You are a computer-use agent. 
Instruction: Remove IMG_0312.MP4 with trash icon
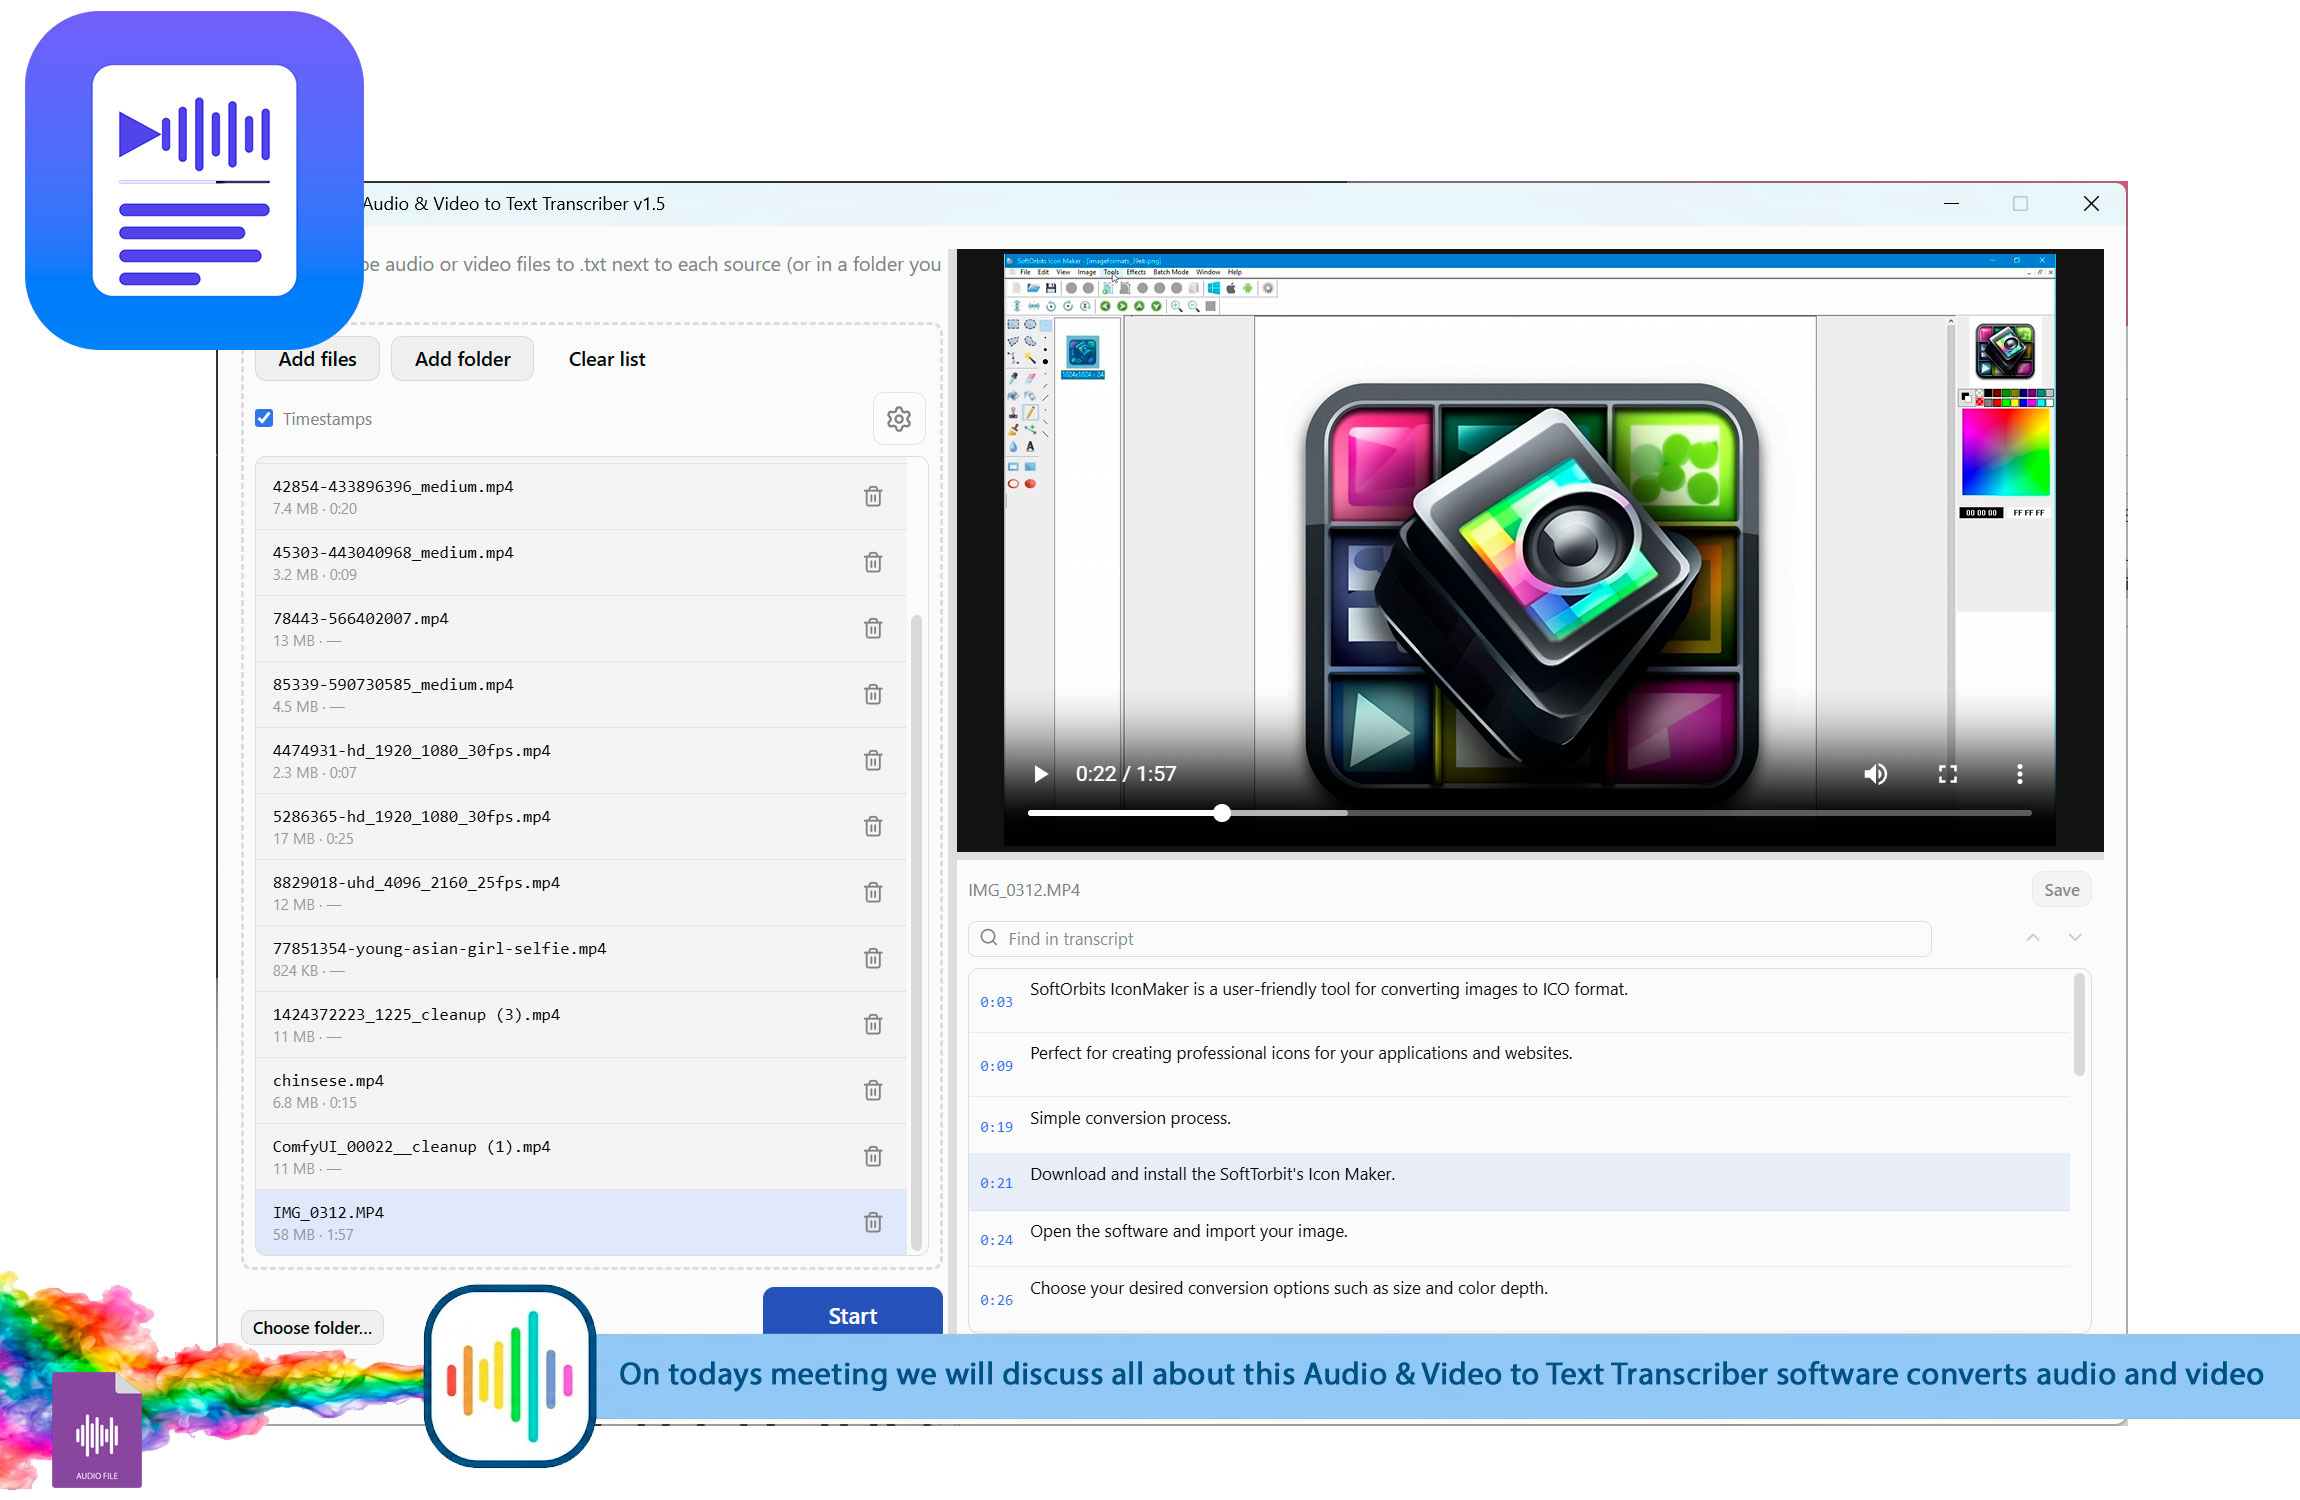873,1222
